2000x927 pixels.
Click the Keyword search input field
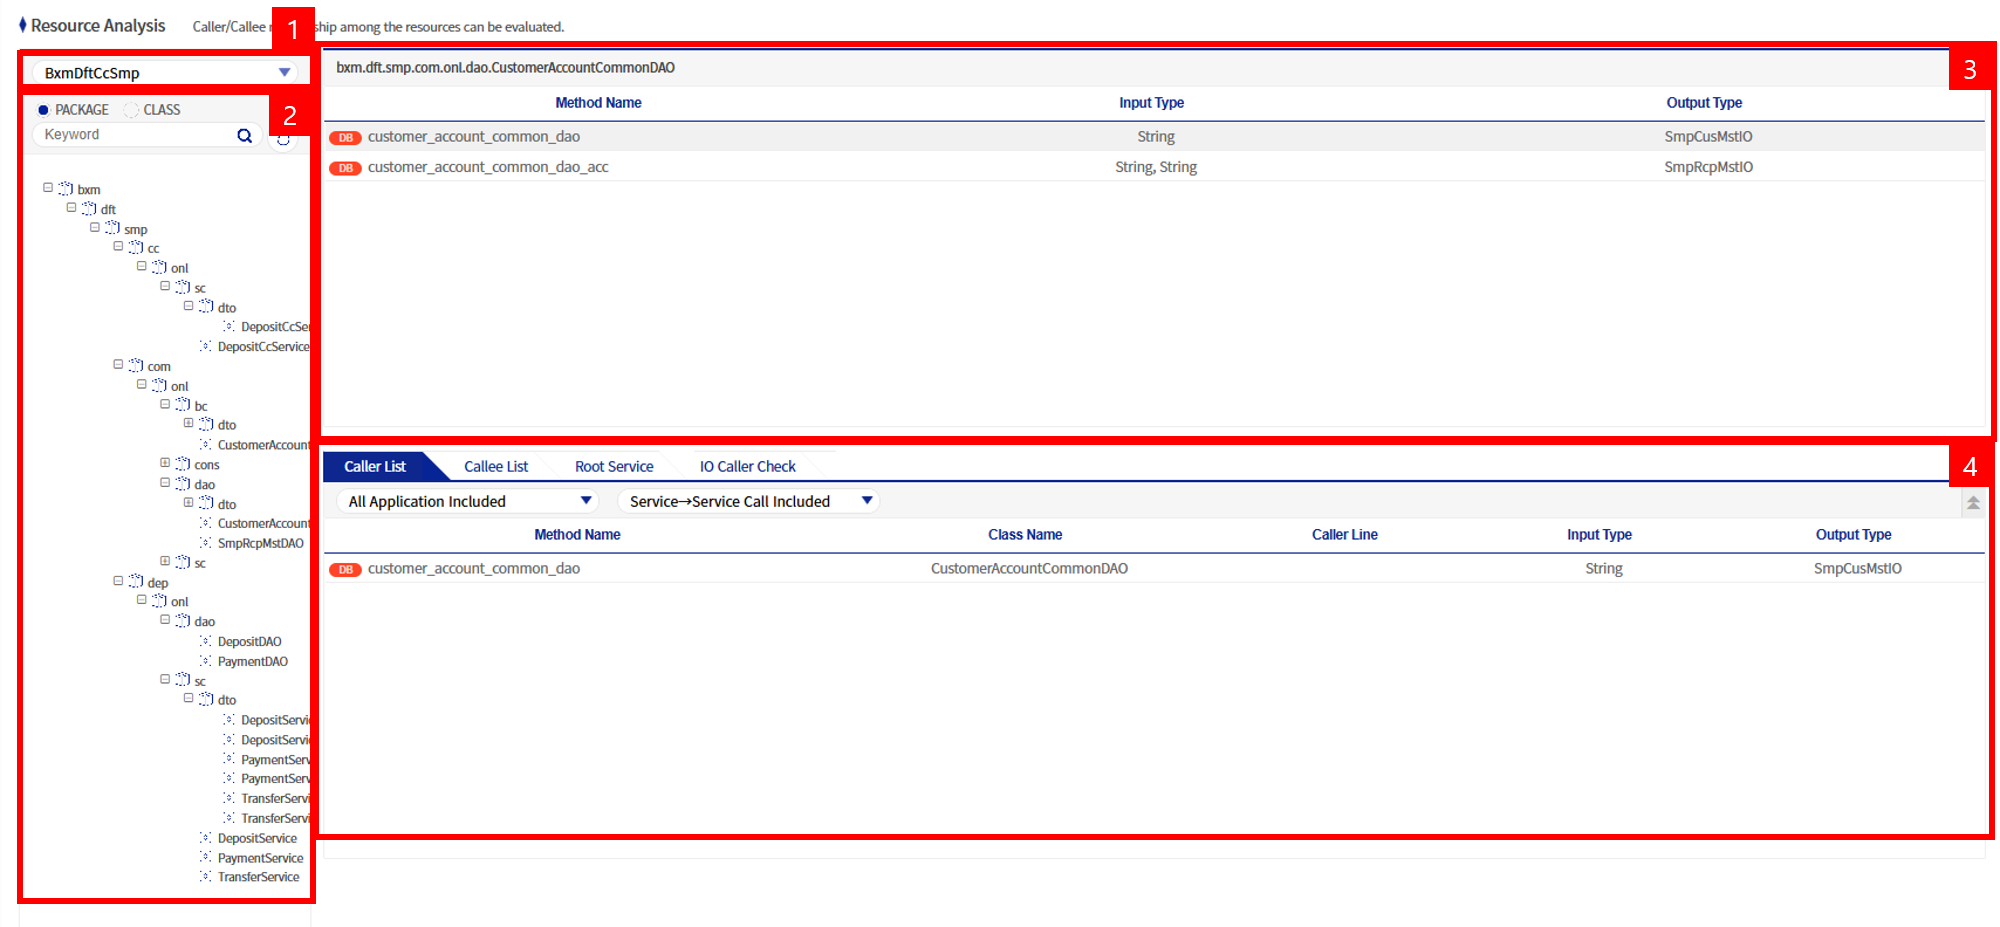click(135, 135)
